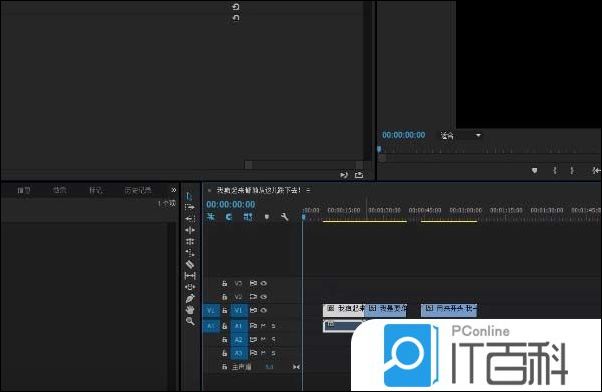Image resolution: width=602 pixels, height=392 pixels.
Task: Select the Rolling Edit tool
Action: click(x=190, y=241)
